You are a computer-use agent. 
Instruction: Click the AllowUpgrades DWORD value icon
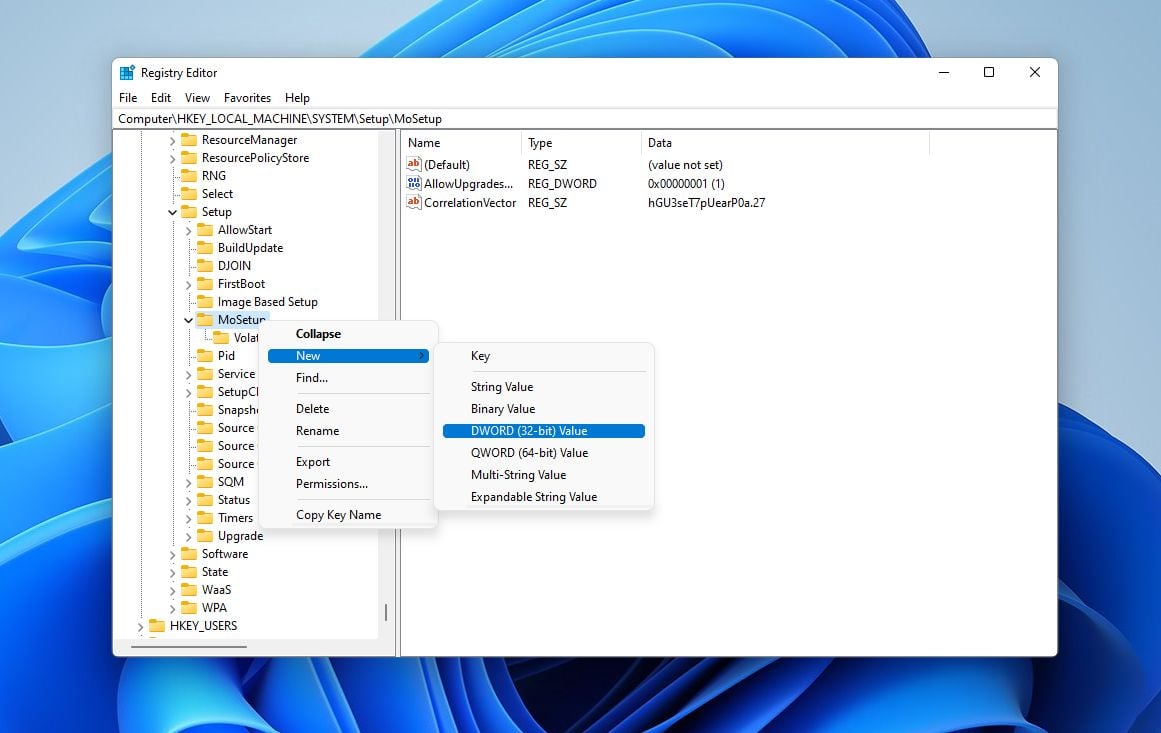coord(415,184)
